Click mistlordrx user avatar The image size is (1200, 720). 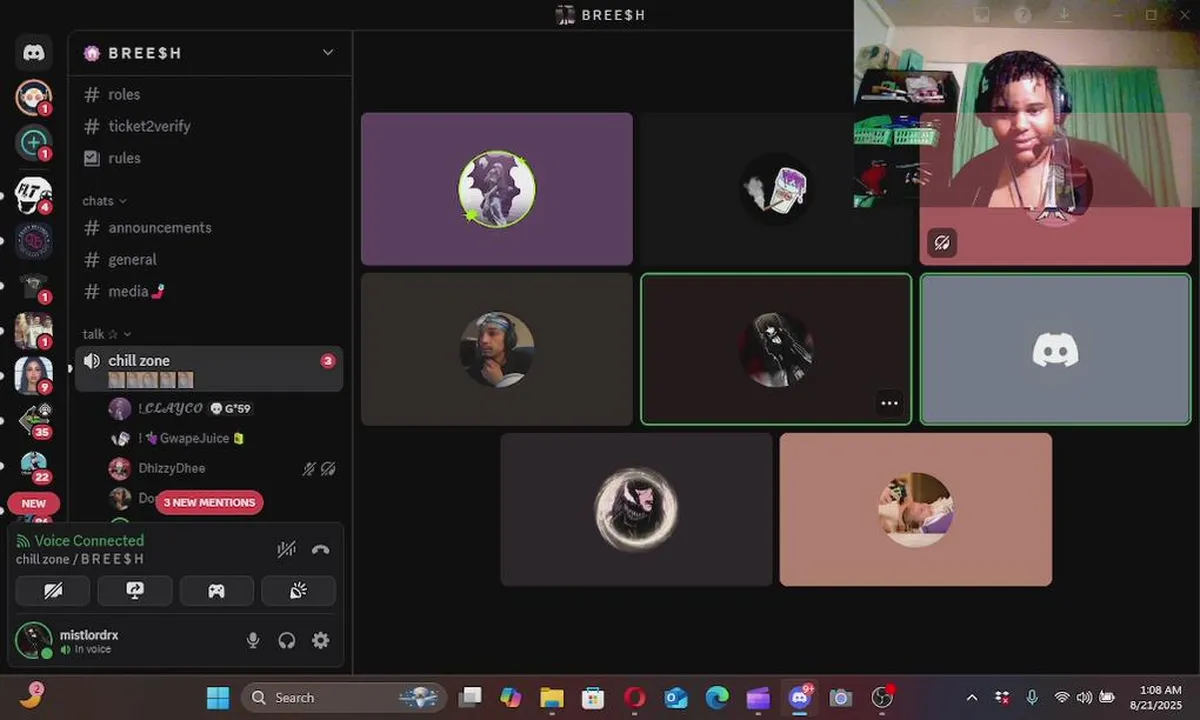[x=34, y=641]
